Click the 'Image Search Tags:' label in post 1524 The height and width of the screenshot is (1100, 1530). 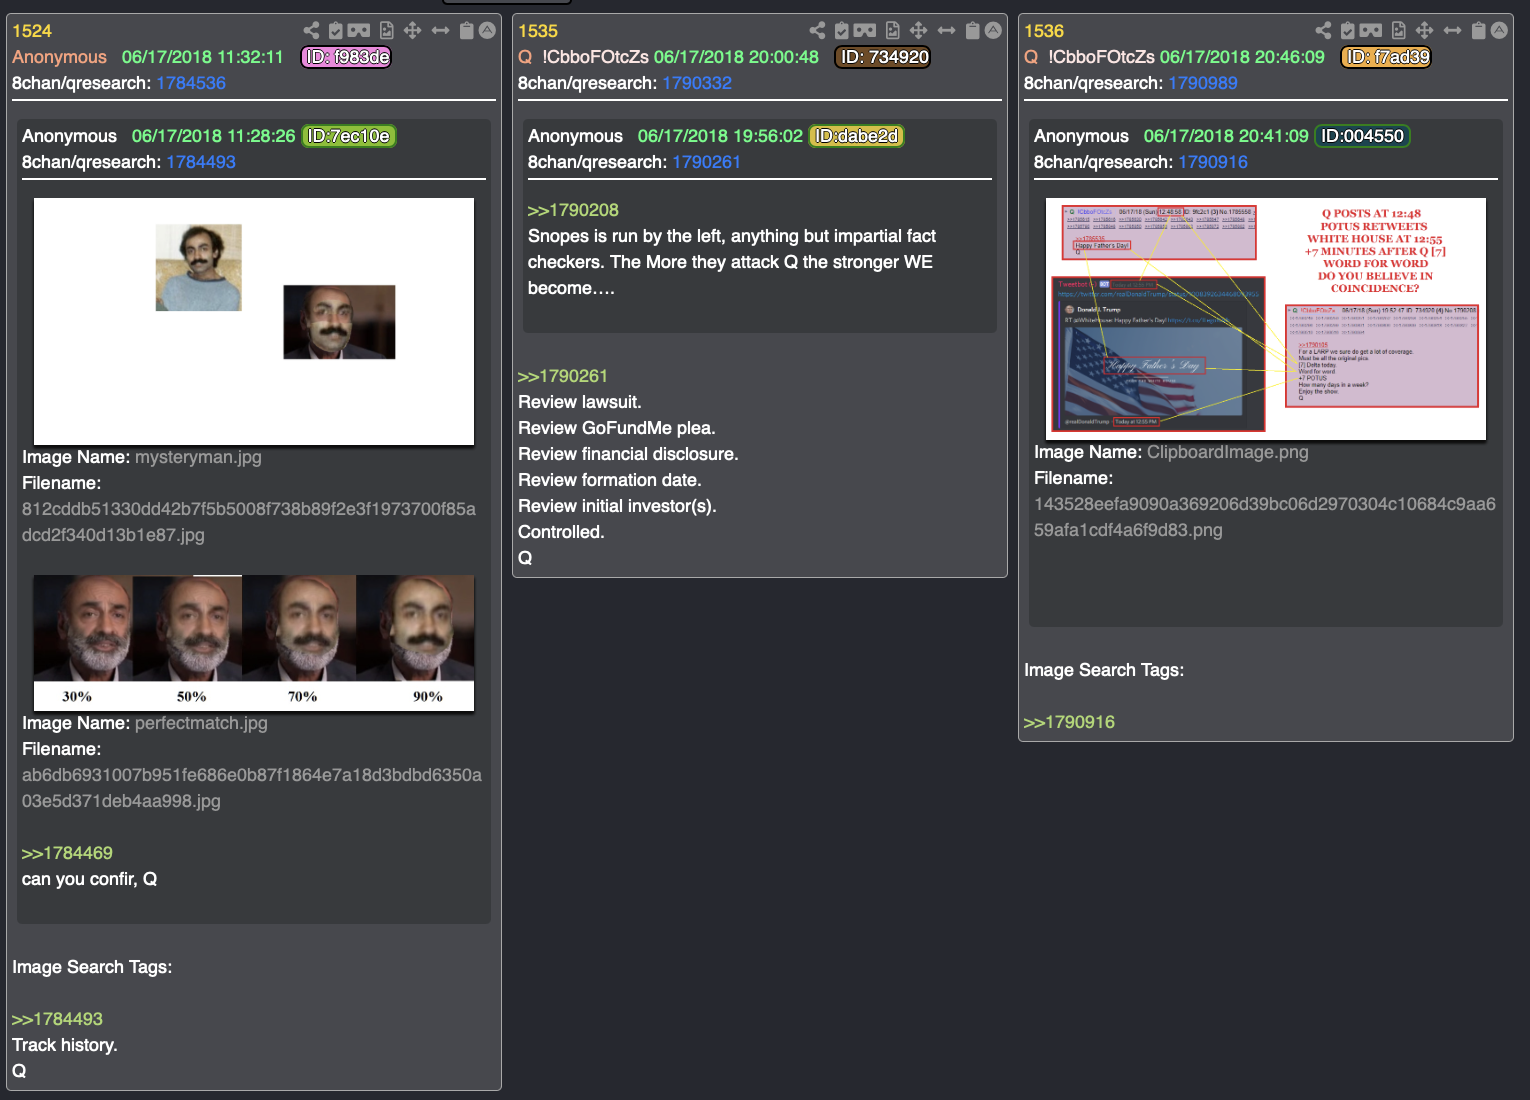[x=92, y=967]
